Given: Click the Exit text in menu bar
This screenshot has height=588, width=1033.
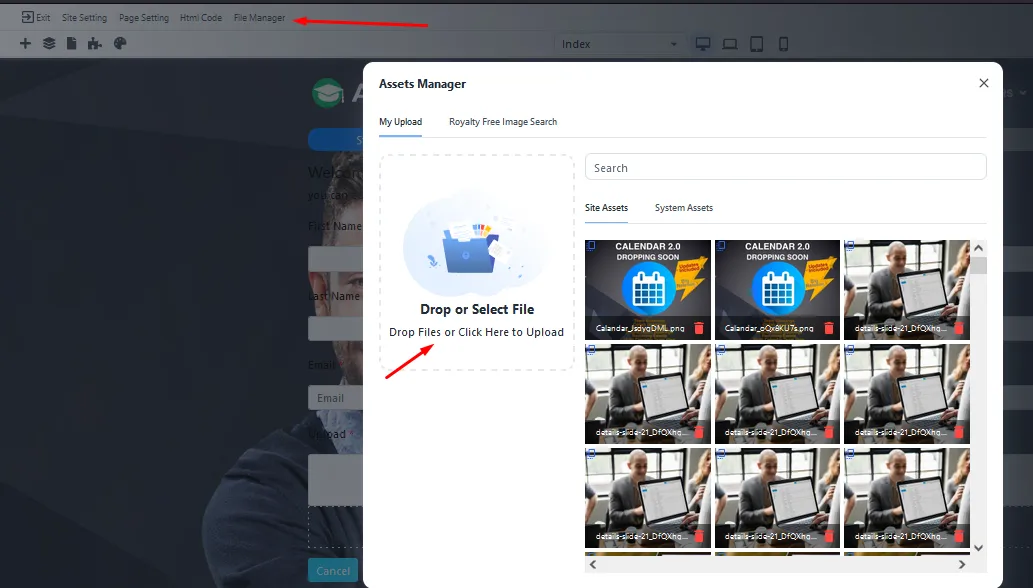Looking at the screenshot, I should tap(43, 18).
